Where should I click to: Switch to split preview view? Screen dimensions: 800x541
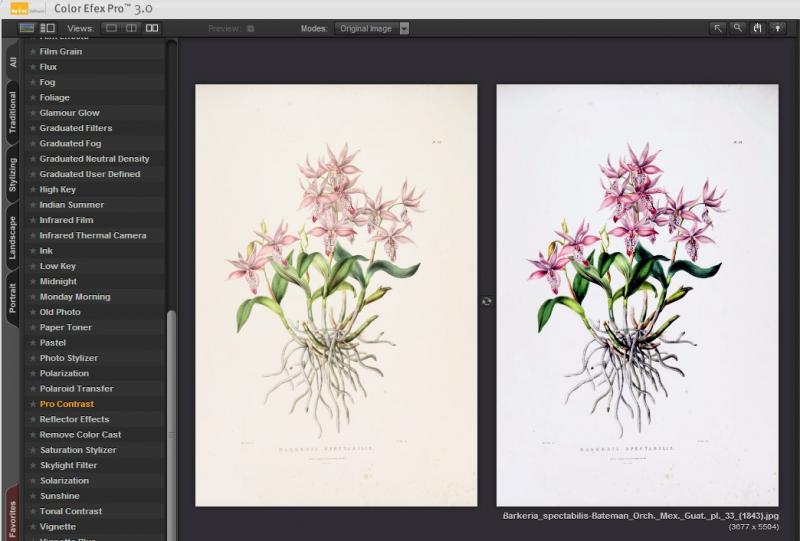click(131, 28)
